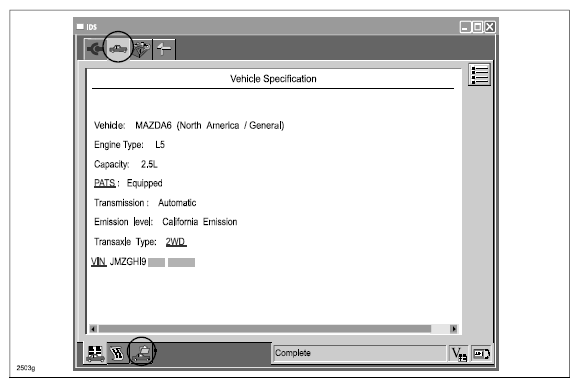Select the fourth top tab with arrow icon

[x=164, y=49]
